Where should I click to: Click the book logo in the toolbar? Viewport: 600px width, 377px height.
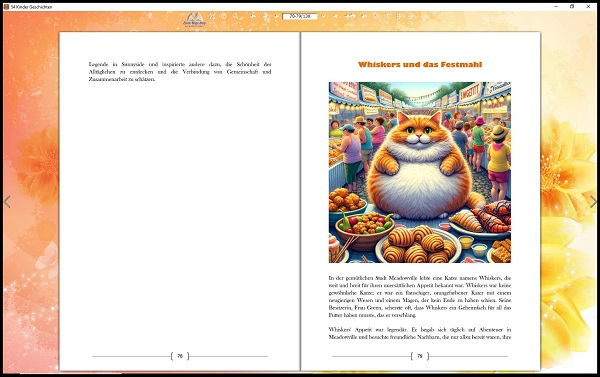click(x=195, y=19)
